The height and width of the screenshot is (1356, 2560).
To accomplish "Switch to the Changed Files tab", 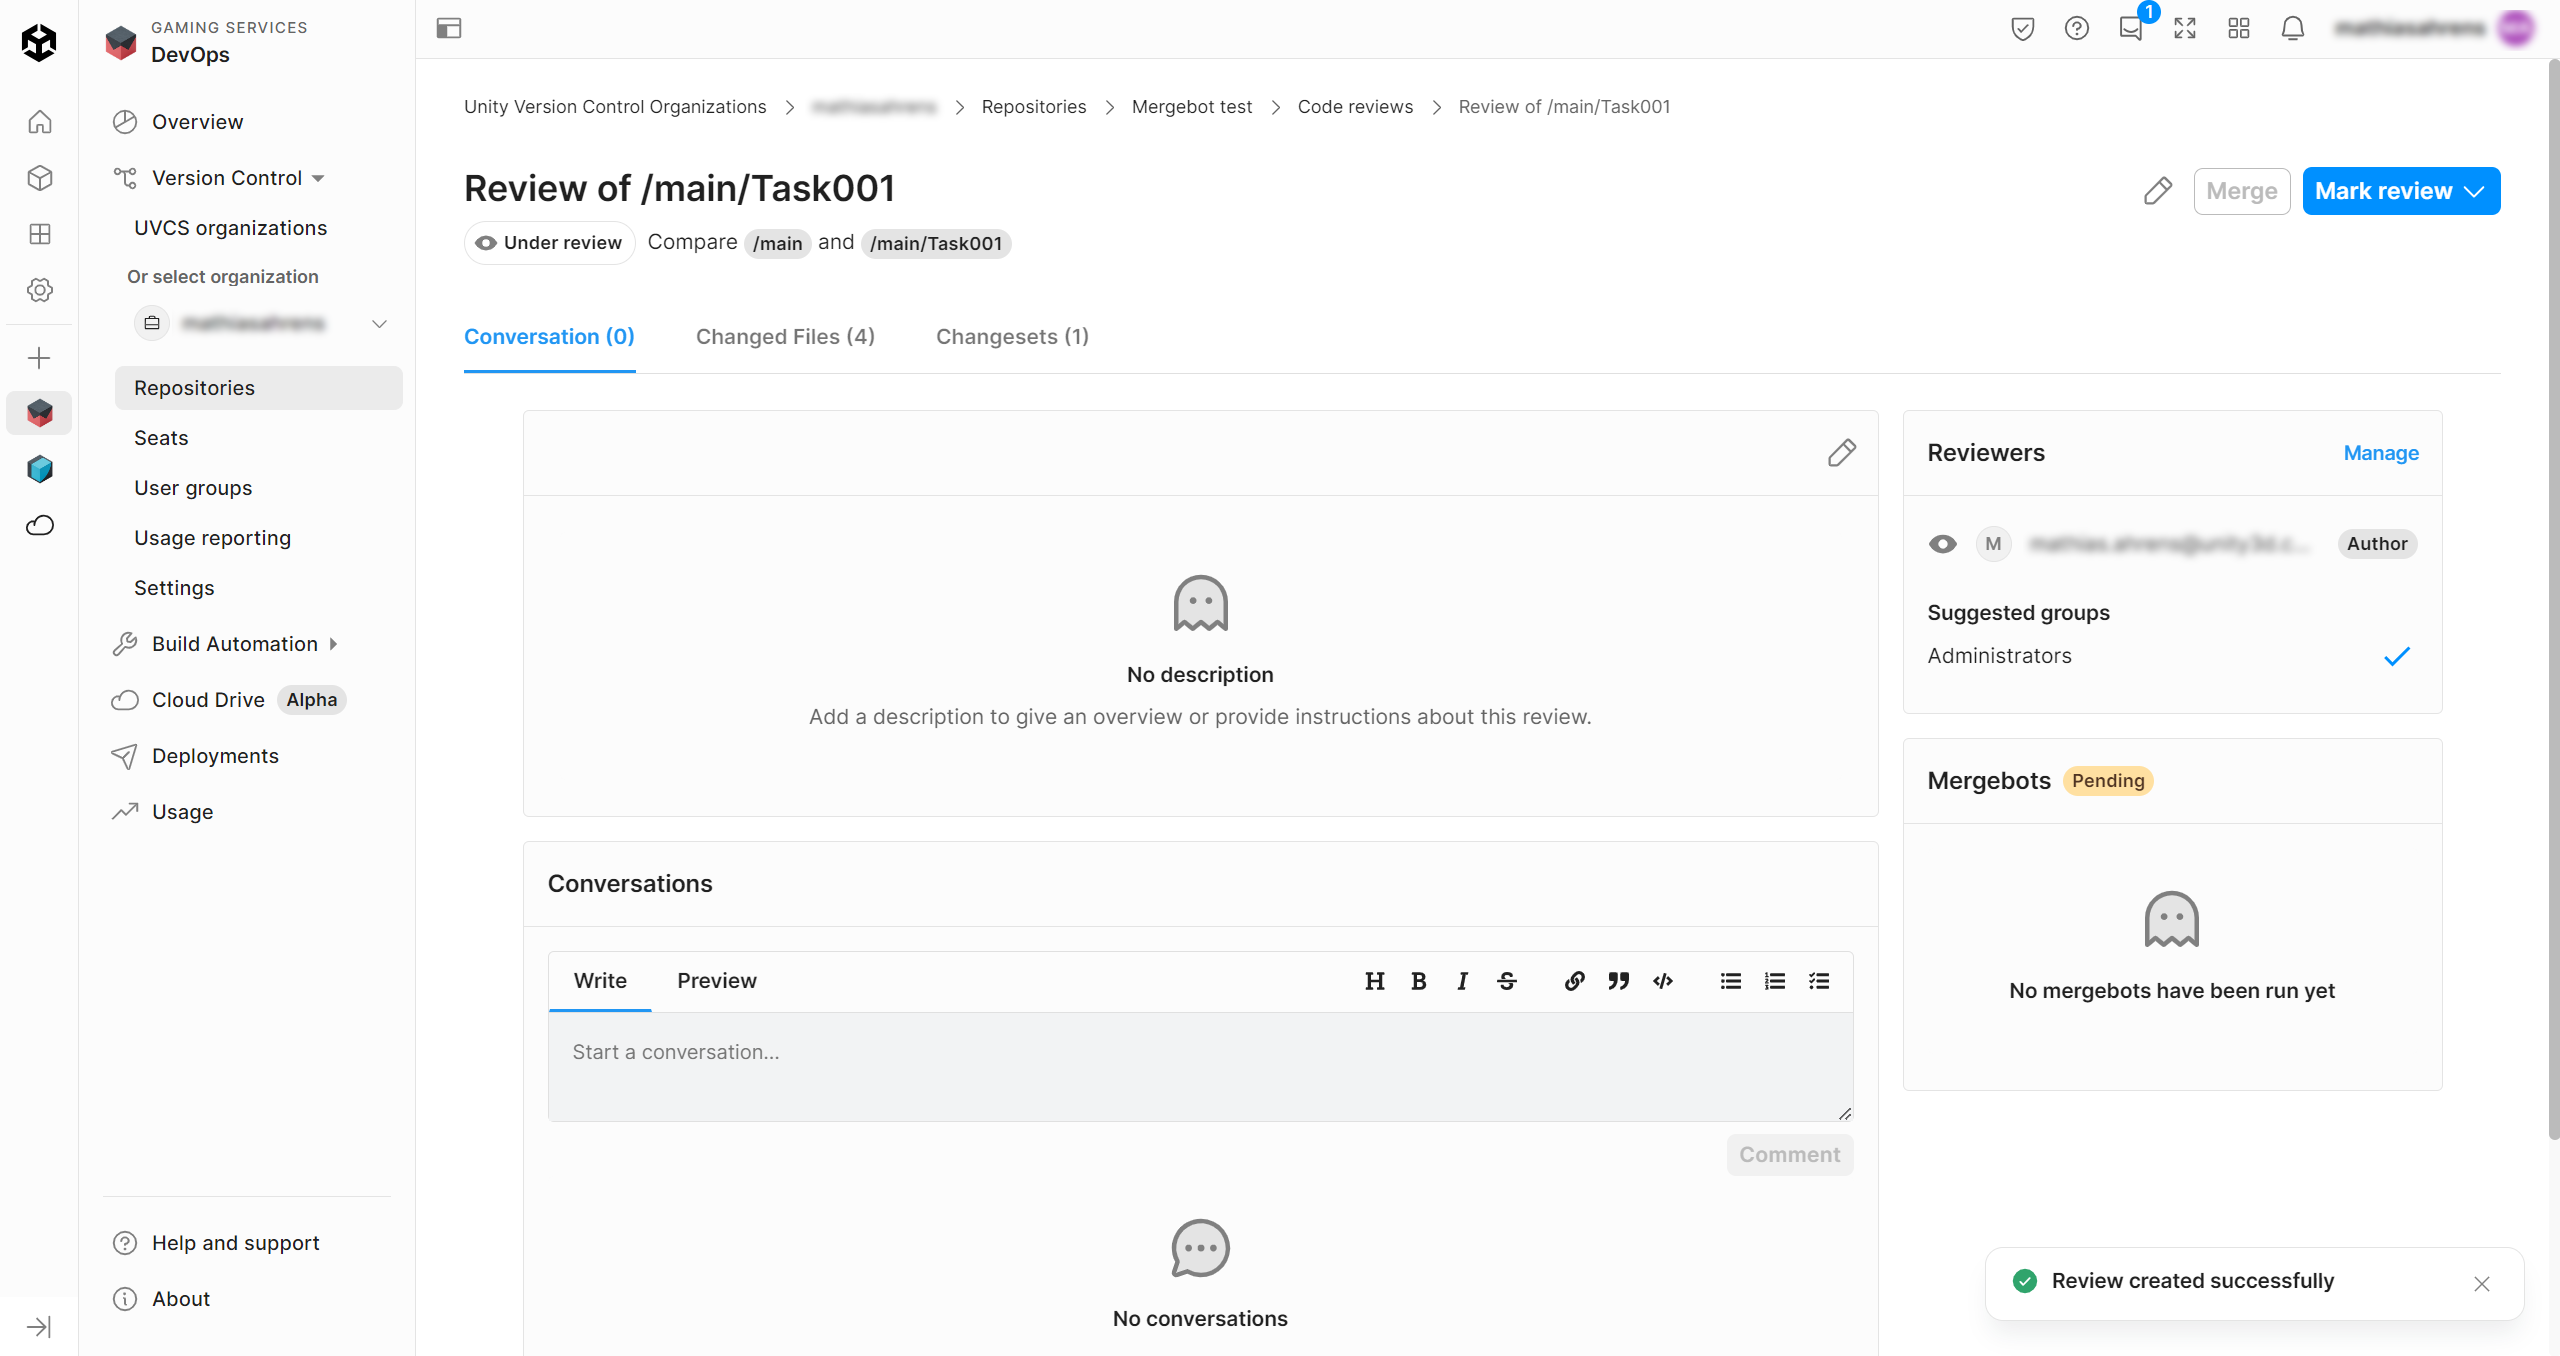I will [785, 337].
